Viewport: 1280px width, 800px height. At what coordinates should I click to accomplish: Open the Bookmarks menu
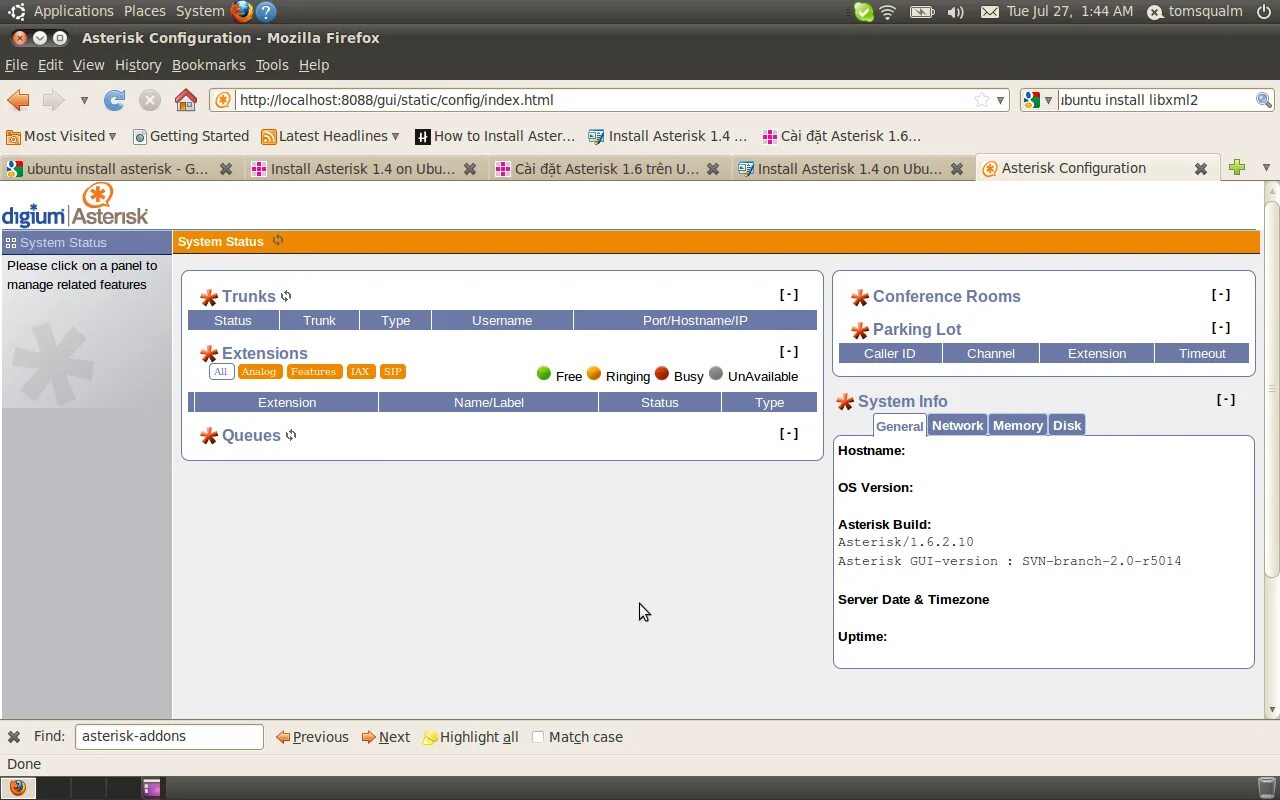point(208,65)
